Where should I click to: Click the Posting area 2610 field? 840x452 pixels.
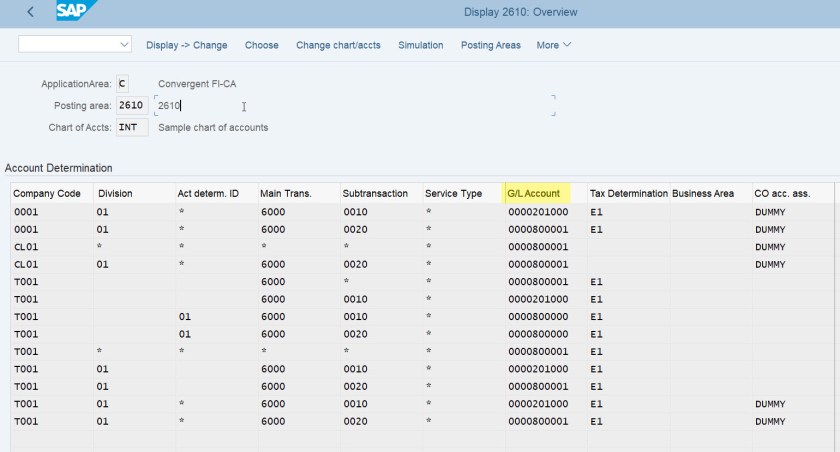coord(132,106)
